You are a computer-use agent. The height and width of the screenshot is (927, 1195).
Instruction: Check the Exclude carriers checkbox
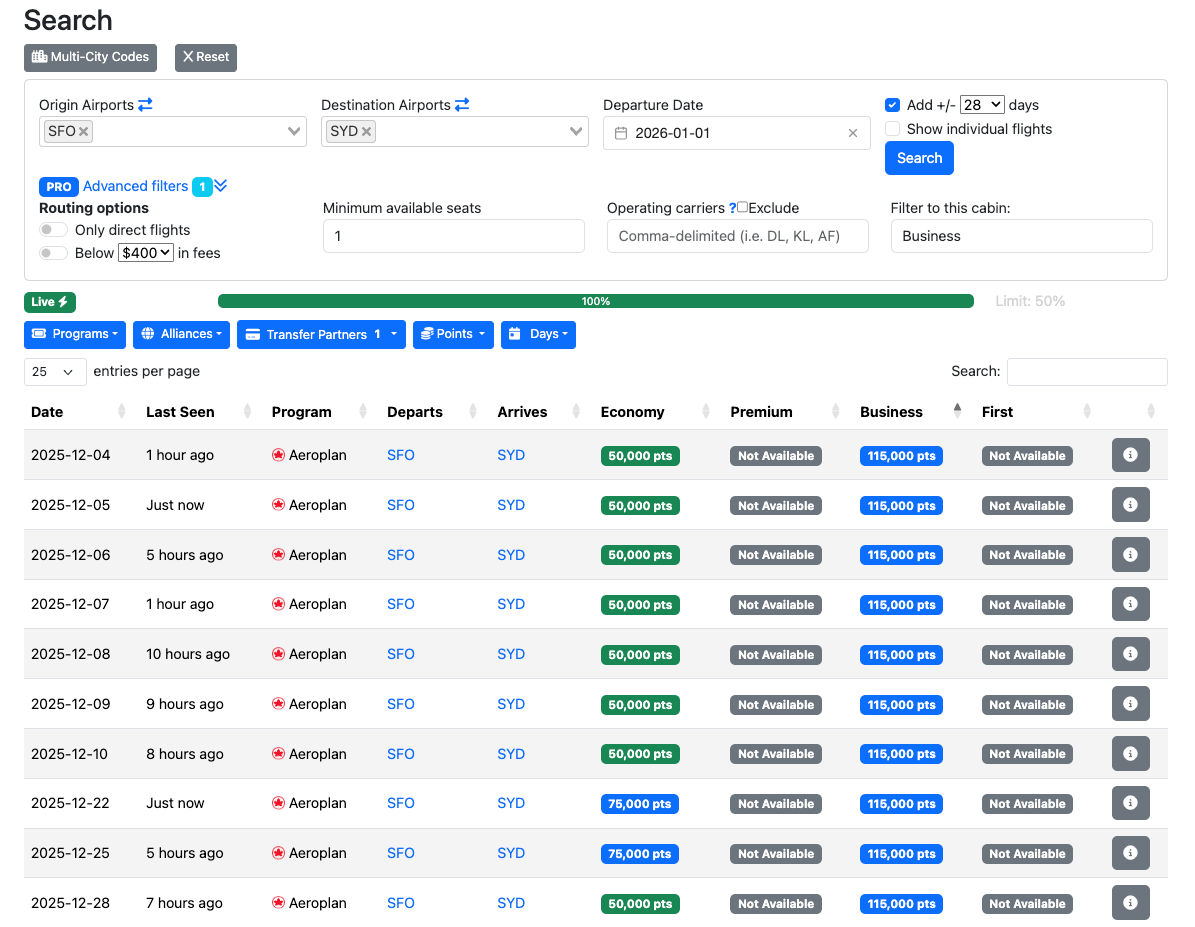742,207
